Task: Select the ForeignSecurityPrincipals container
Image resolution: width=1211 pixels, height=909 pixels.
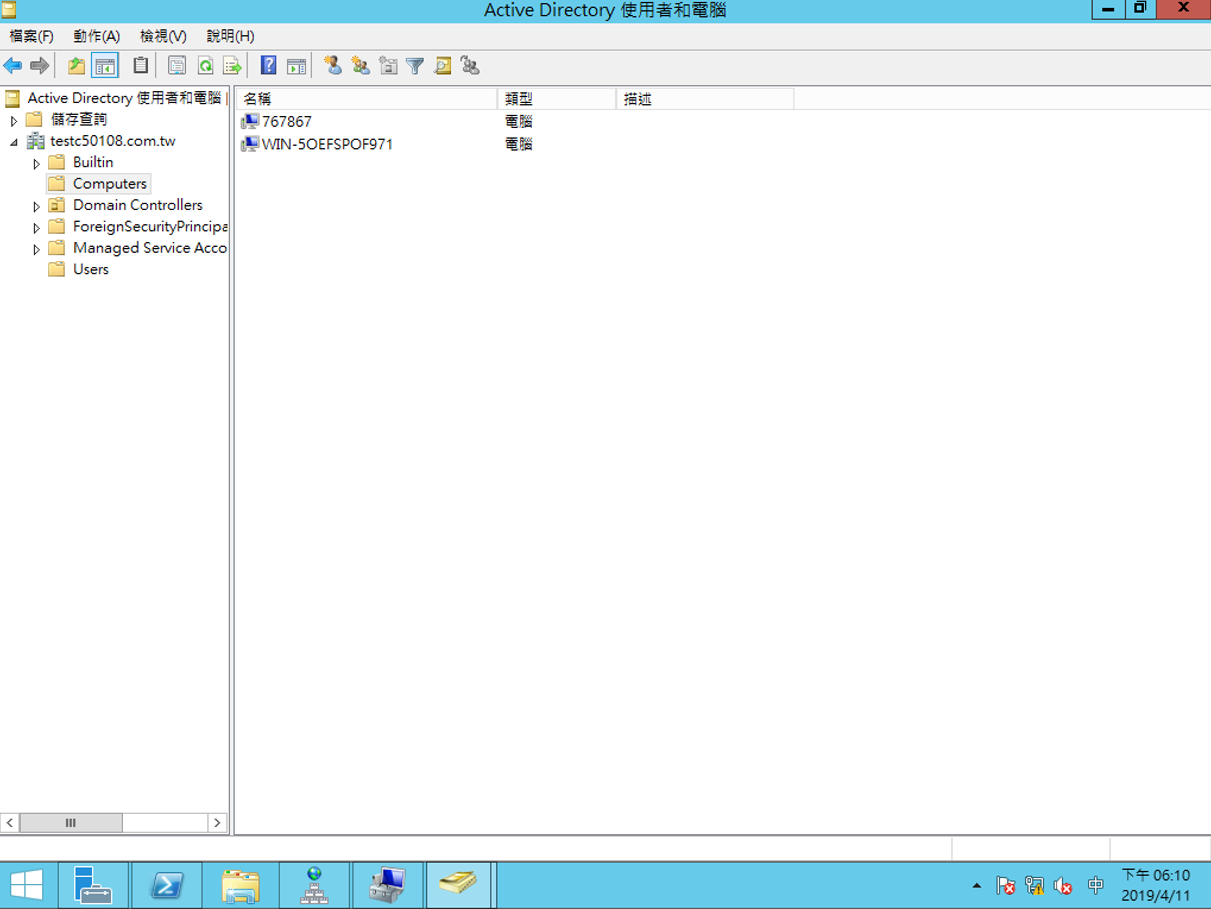Action: pyautogui.click(x=150, y=227)
